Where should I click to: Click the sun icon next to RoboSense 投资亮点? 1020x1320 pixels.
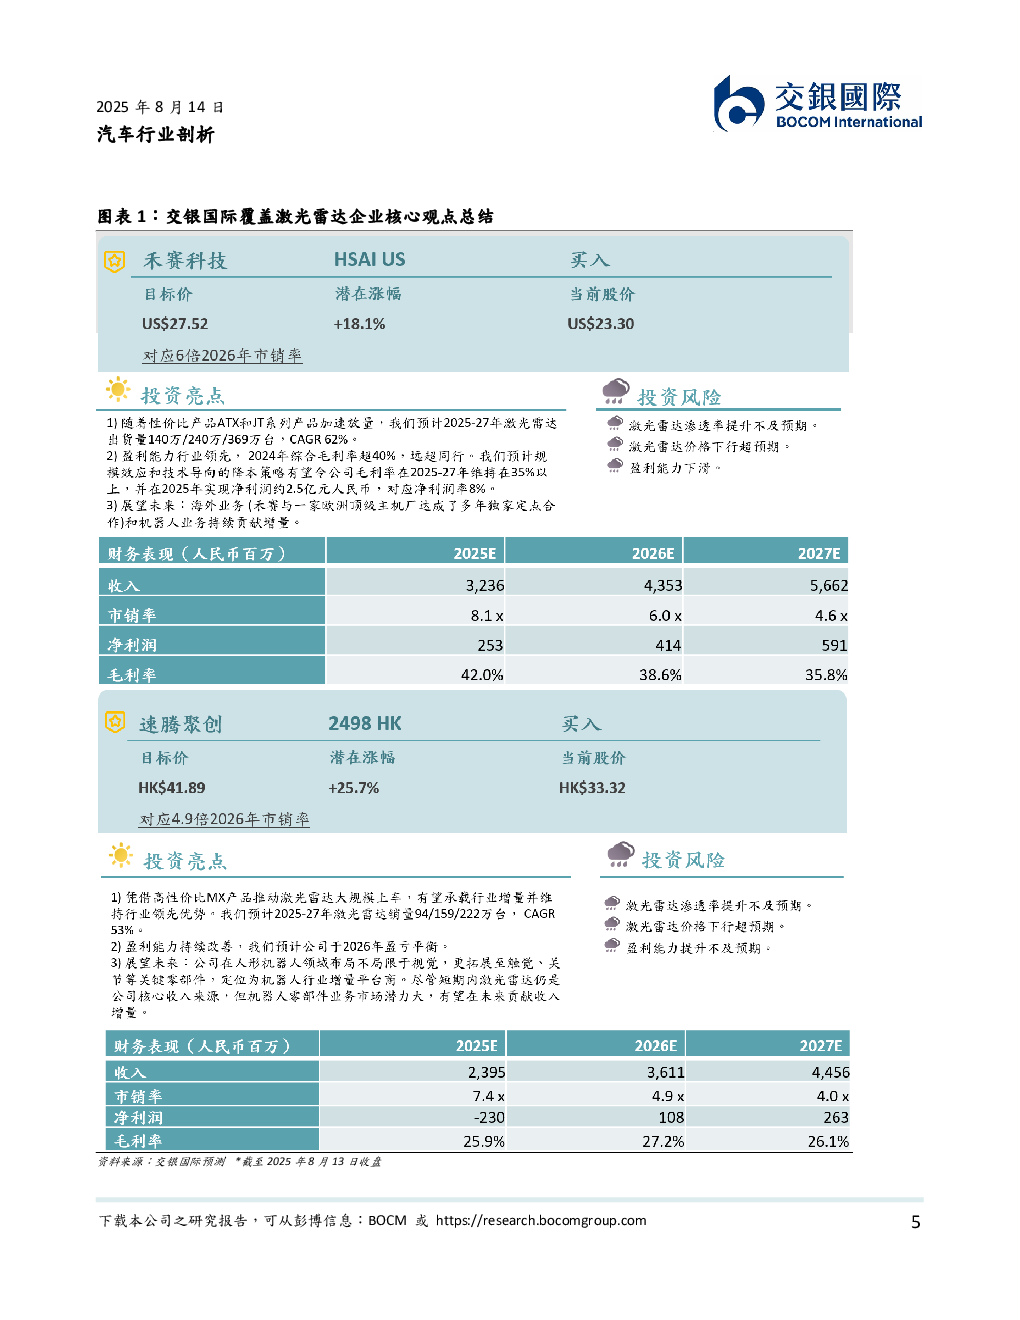tap(121, 855)
